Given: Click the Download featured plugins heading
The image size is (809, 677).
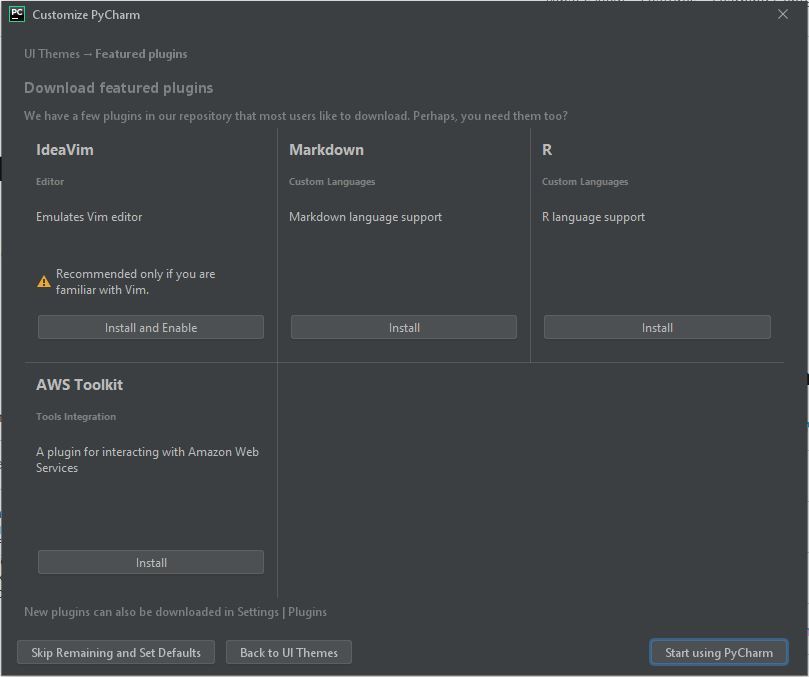Looking at the screenshot, I should pos(119,88).
